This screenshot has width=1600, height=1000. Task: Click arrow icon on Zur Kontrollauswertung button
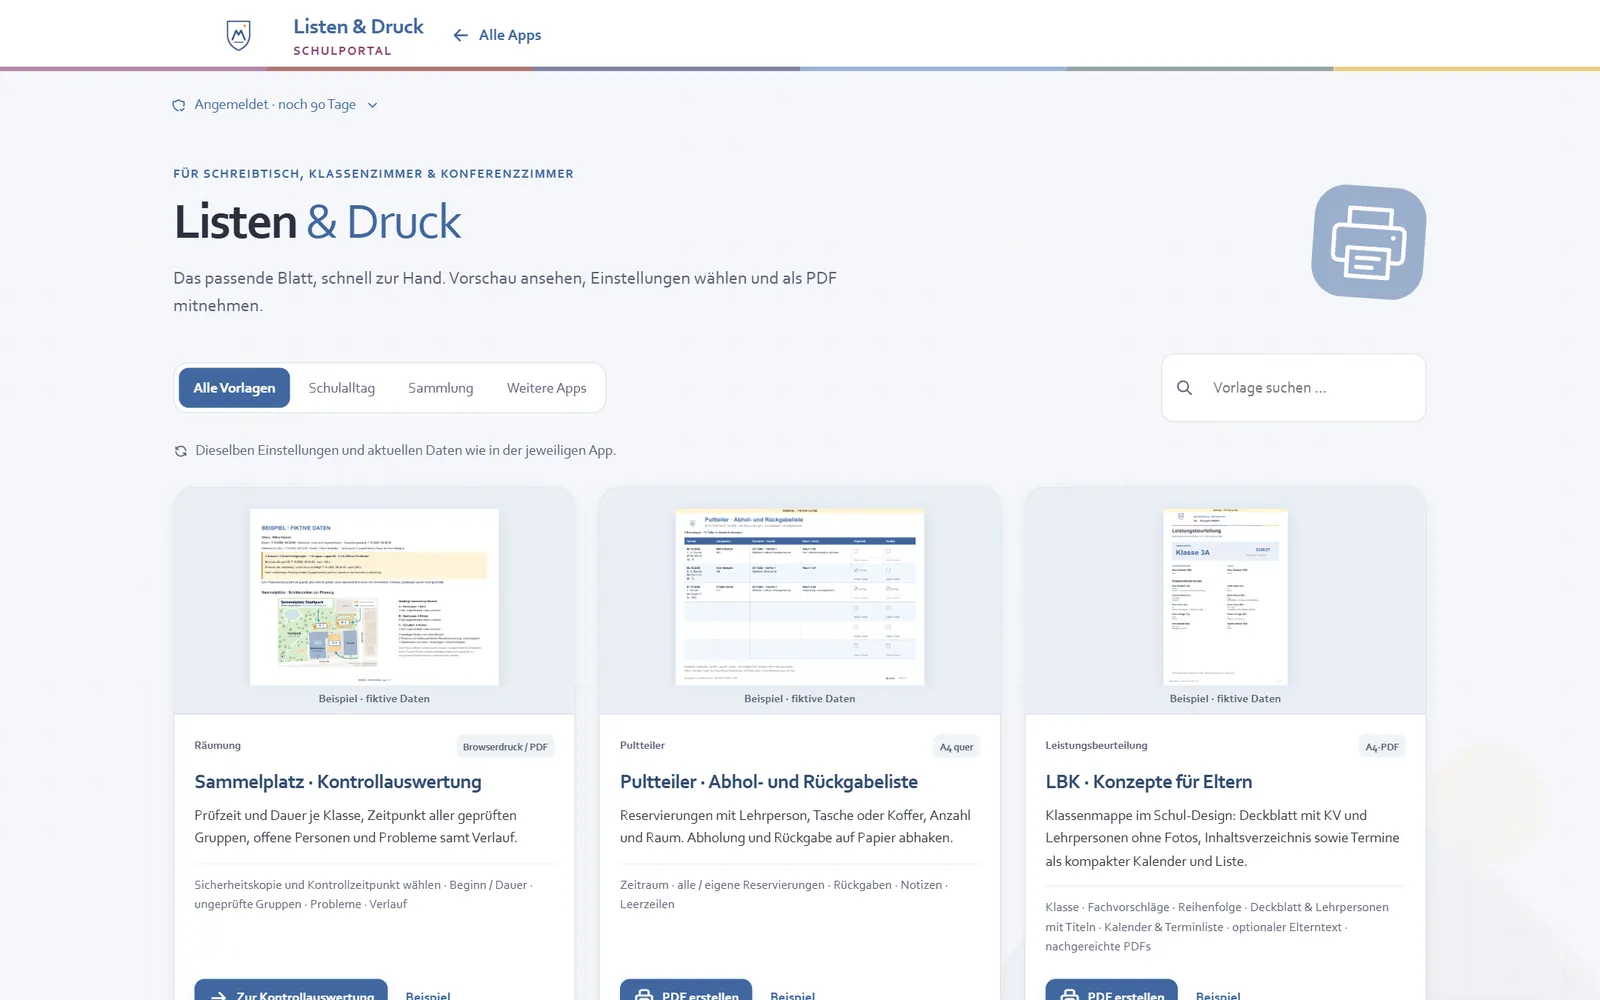(x=219, y=996)
